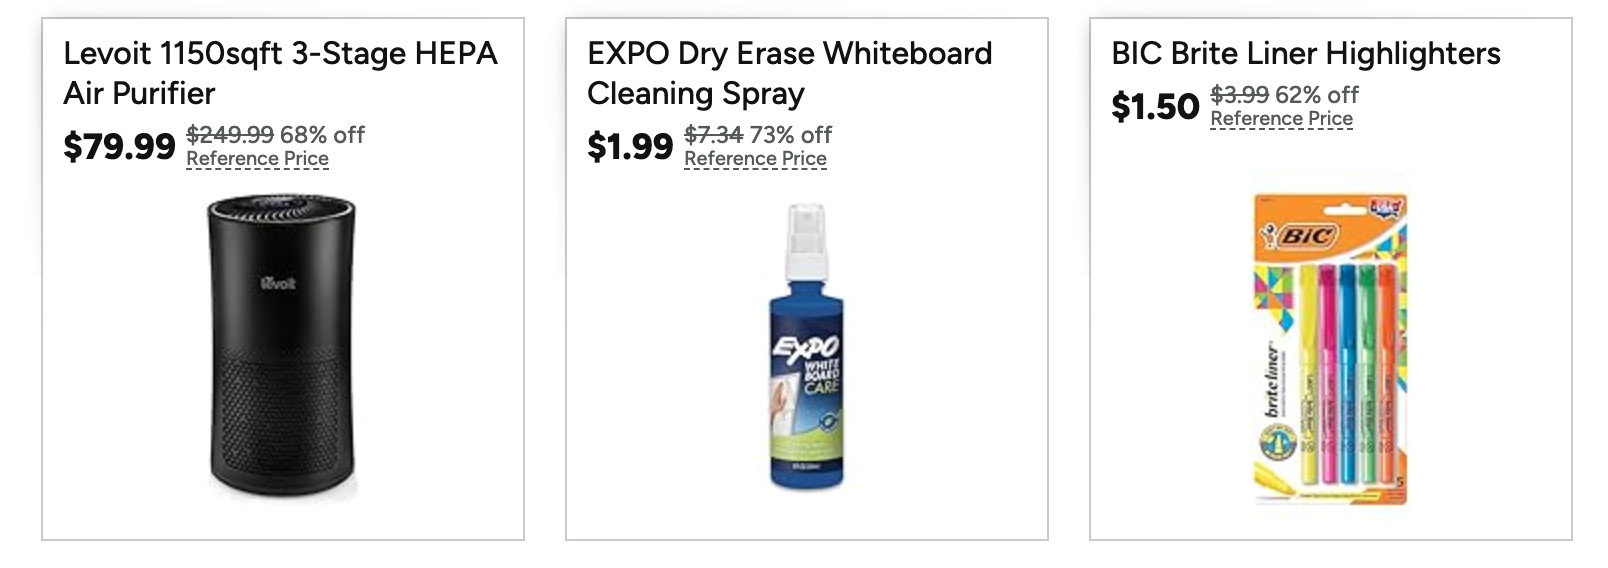This screenshot has width=1608, height=568.
Task: Open the EXPO cleaning spray bottle image
Action: 806,346
